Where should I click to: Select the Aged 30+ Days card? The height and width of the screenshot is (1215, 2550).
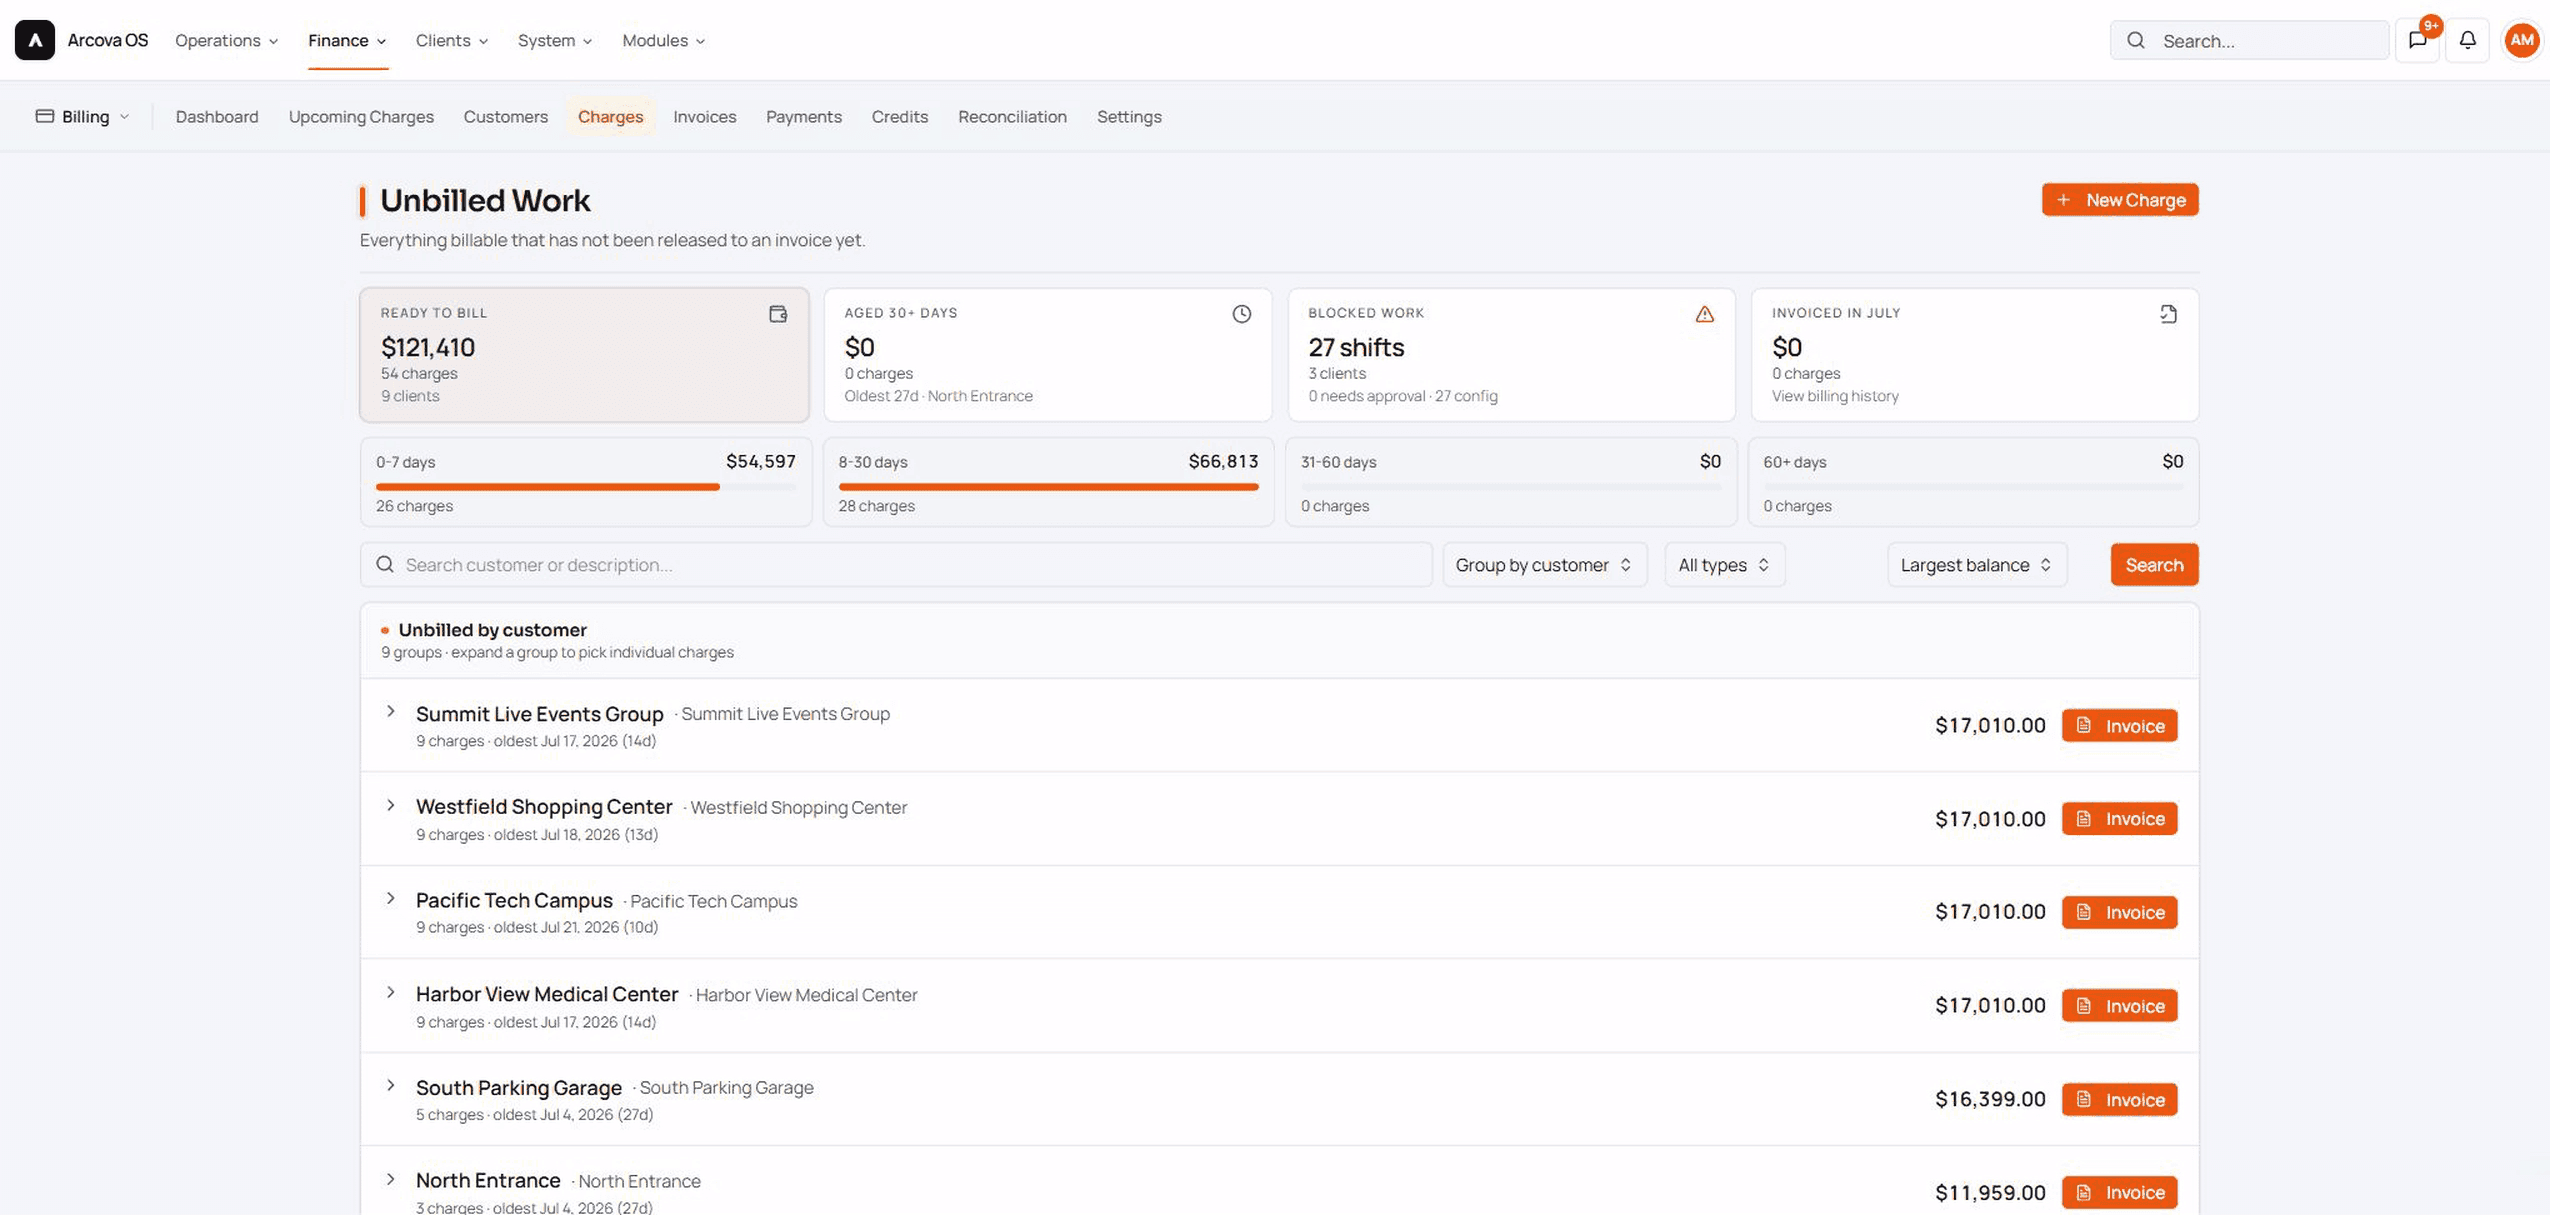point(1048,355)
